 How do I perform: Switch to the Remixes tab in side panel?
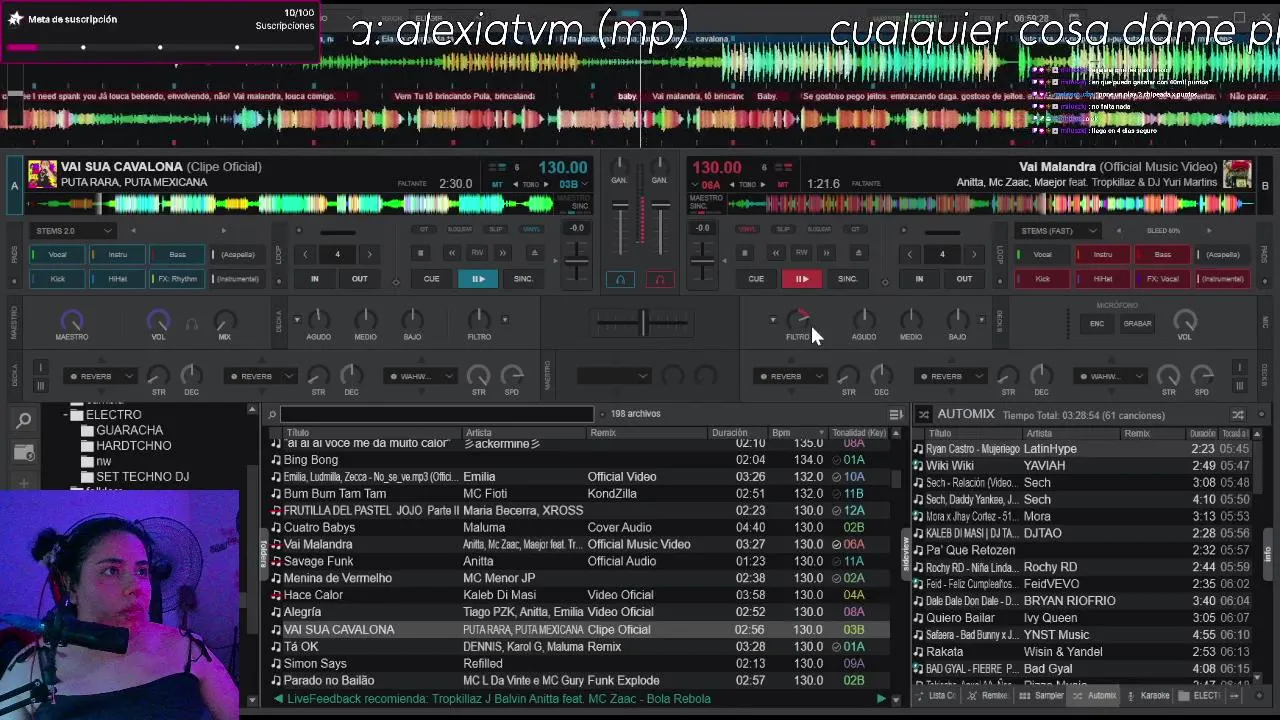coord(990,696)
